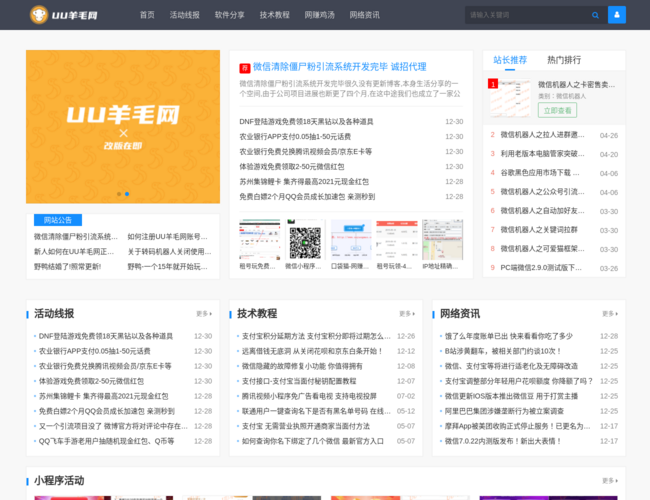The image size is (650, 500).
Task: Expand 更多 in 网络资讯 section
Action: [610, 314]
